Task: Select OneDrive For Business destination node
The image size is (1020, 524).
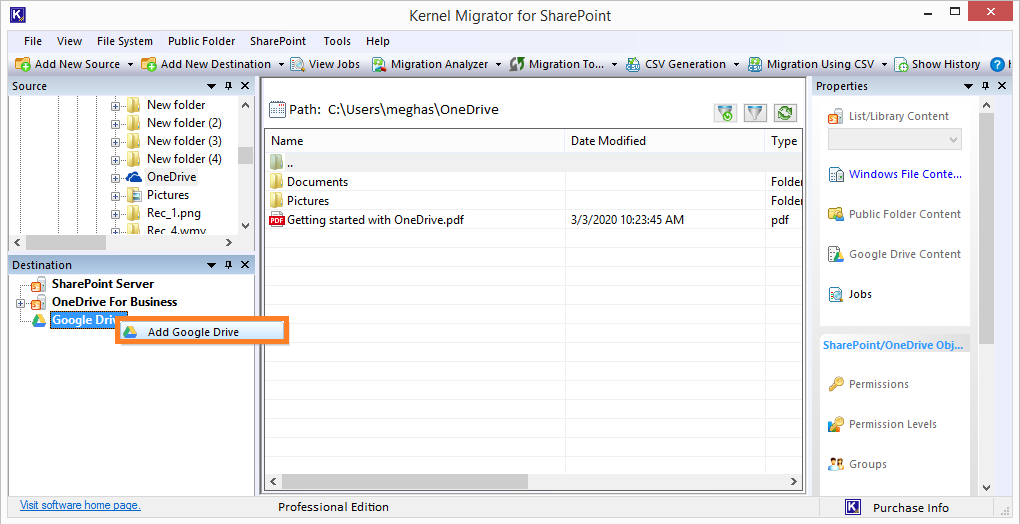Action: pyautogui.click(x=114, y=302)
